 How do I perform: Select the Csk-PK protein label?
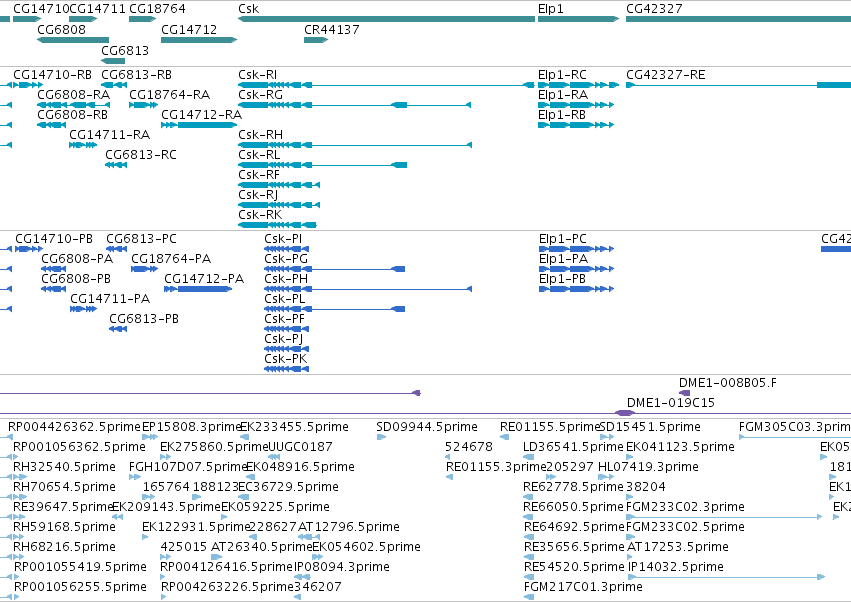tap(285, 359)
